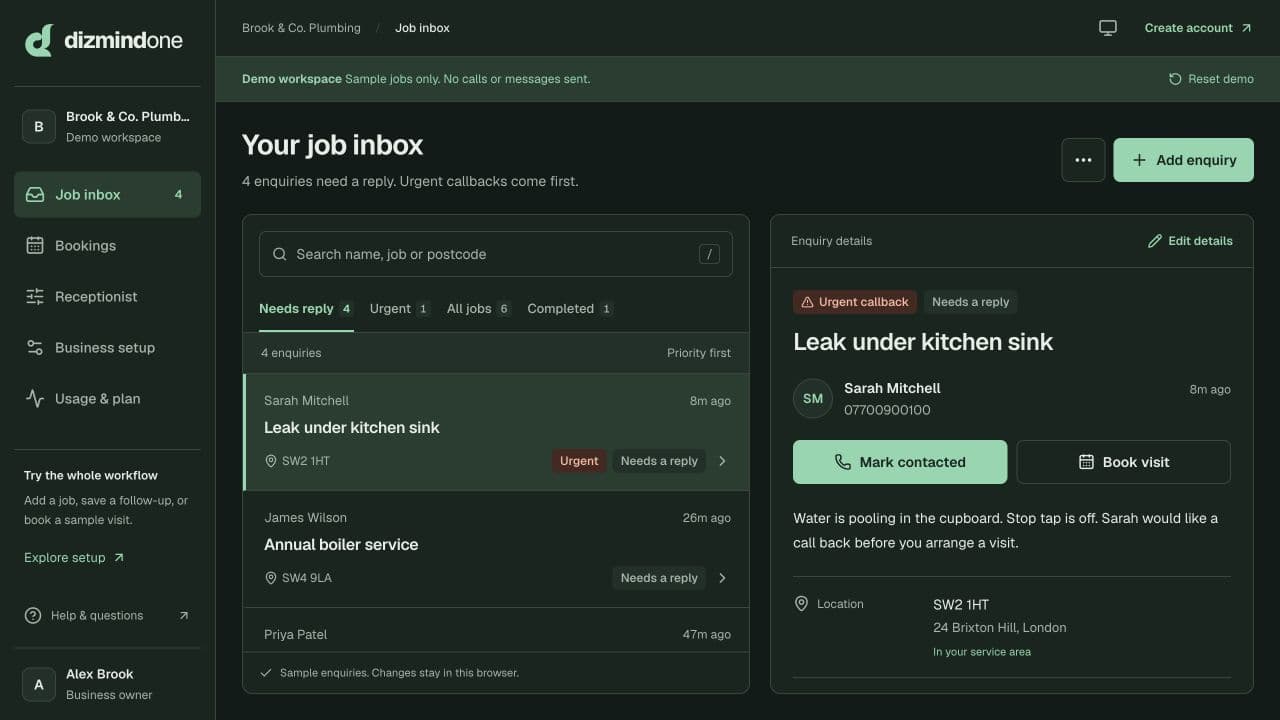1280x720 pixels.
Task: Change the Priority first sort order
Action: 699,353
